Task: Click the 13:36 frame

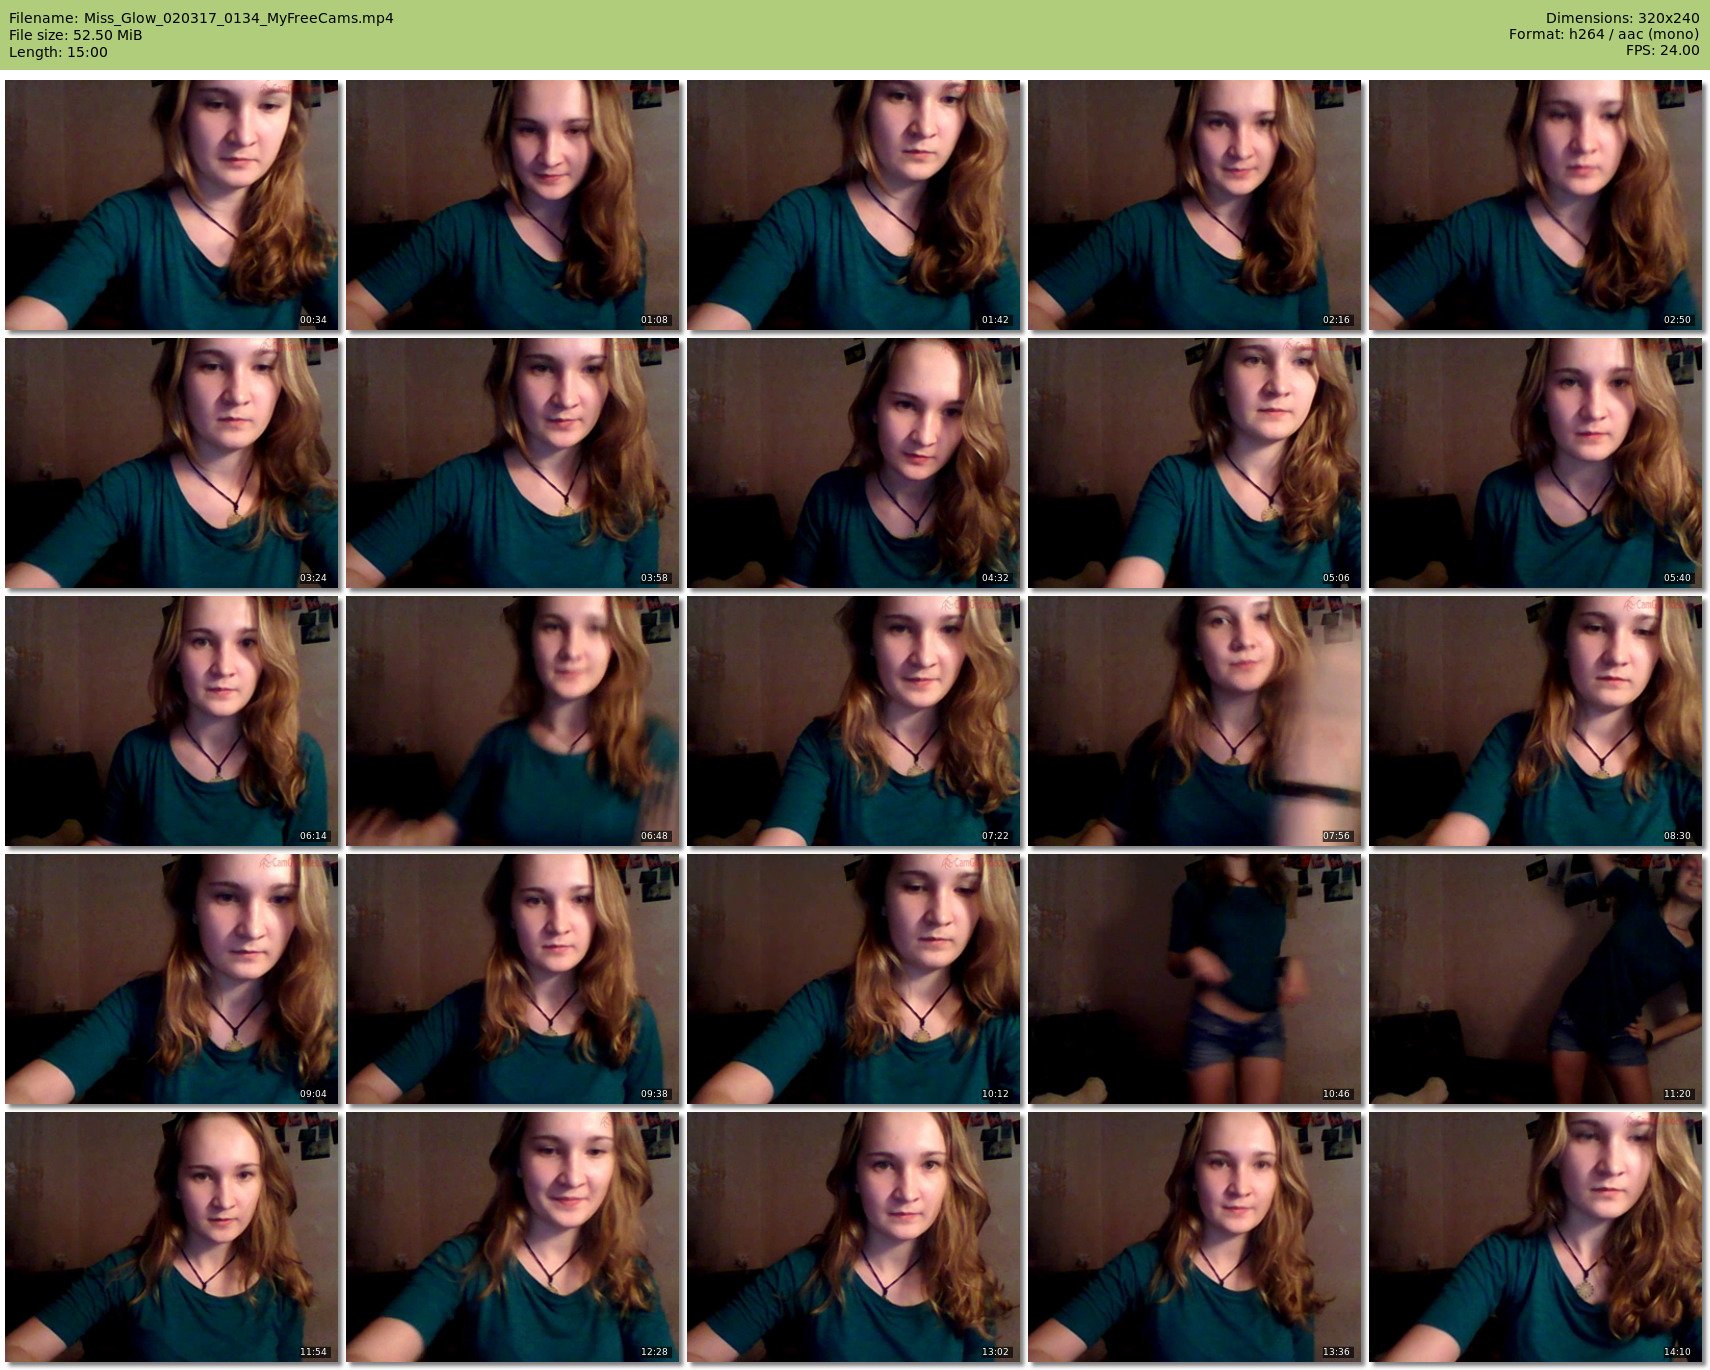Action: pos(1195,1237)
